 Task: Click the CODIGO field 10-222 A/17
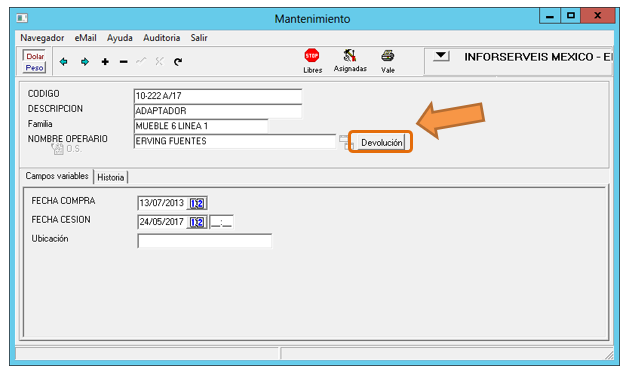click(218, 96)
